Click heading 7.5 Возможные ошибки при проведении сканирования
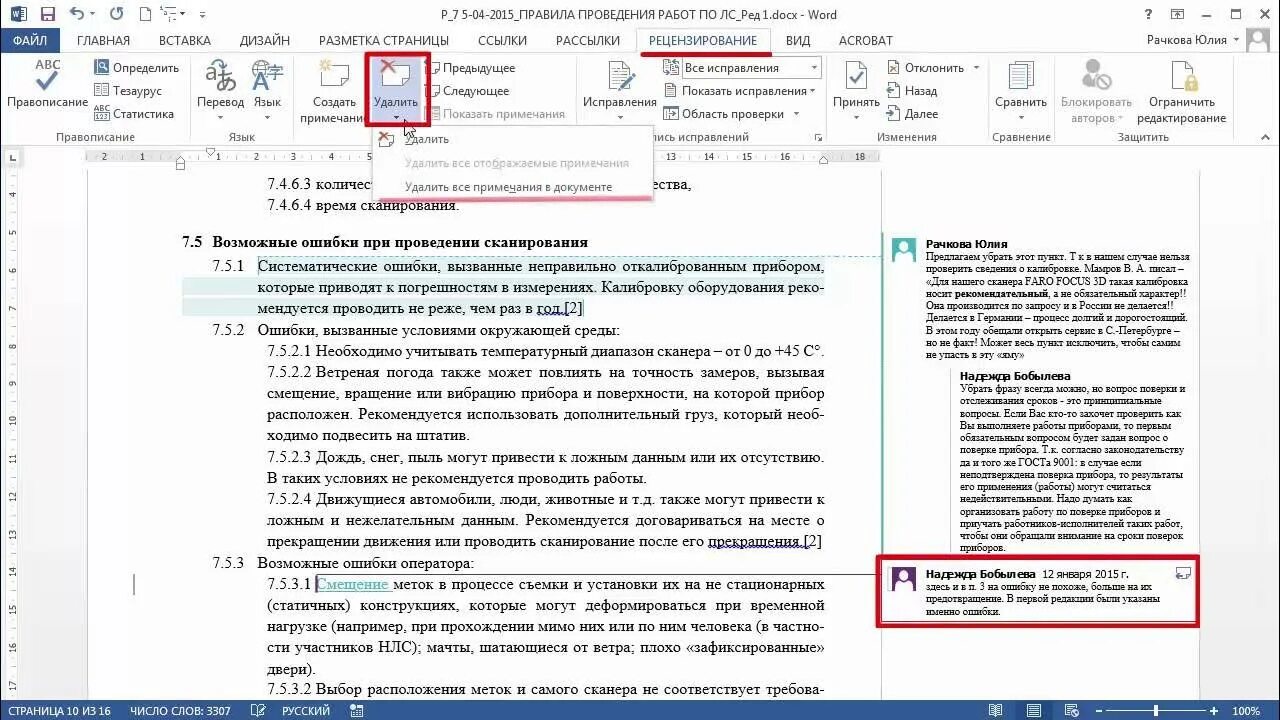Image resolution: width=1280 pixels, height=720 pixels. (385, 242)
